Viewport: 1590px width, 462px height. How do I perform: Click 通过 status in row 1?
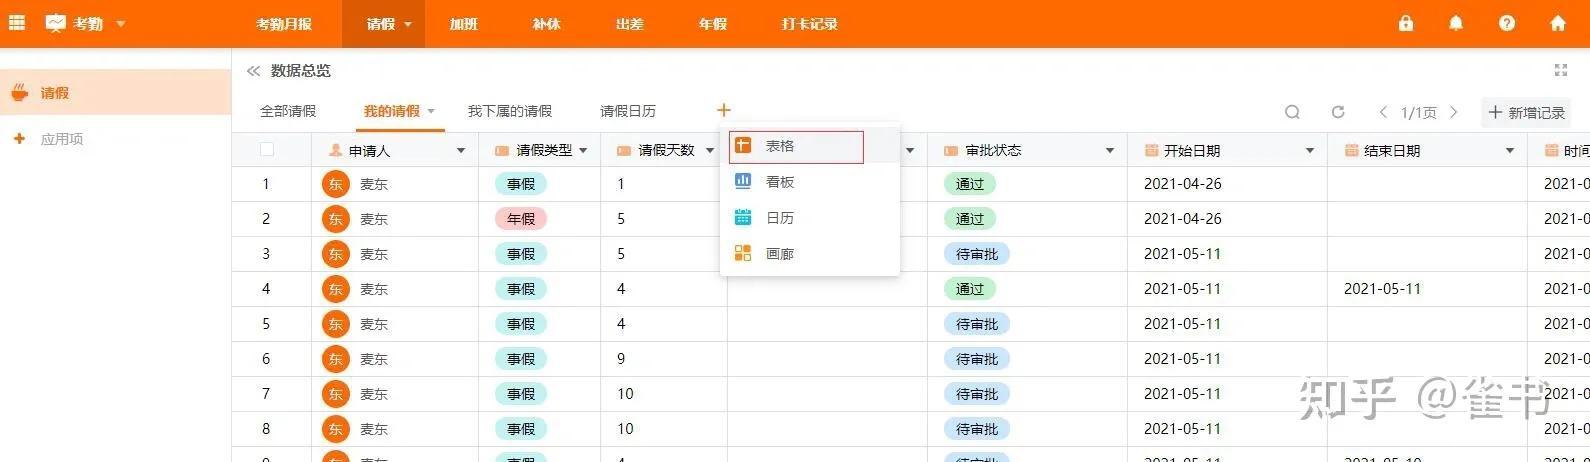pyautogui.click(x=970, y=184)
